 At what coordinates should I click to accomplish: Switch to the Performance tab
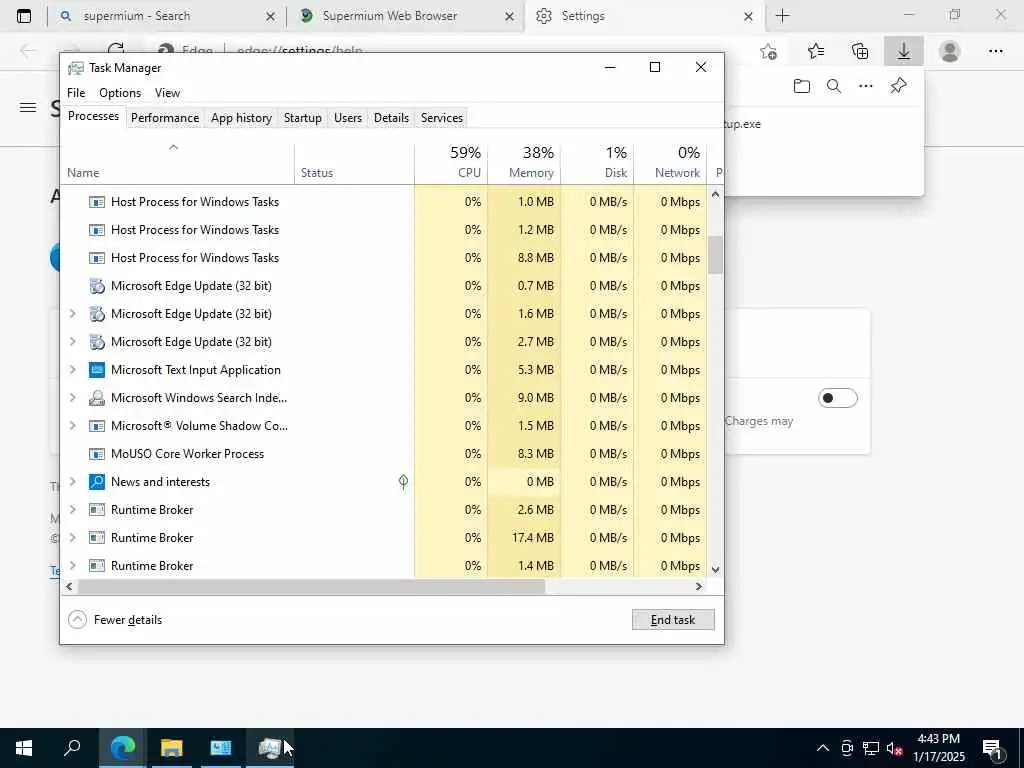pos(165,118)
